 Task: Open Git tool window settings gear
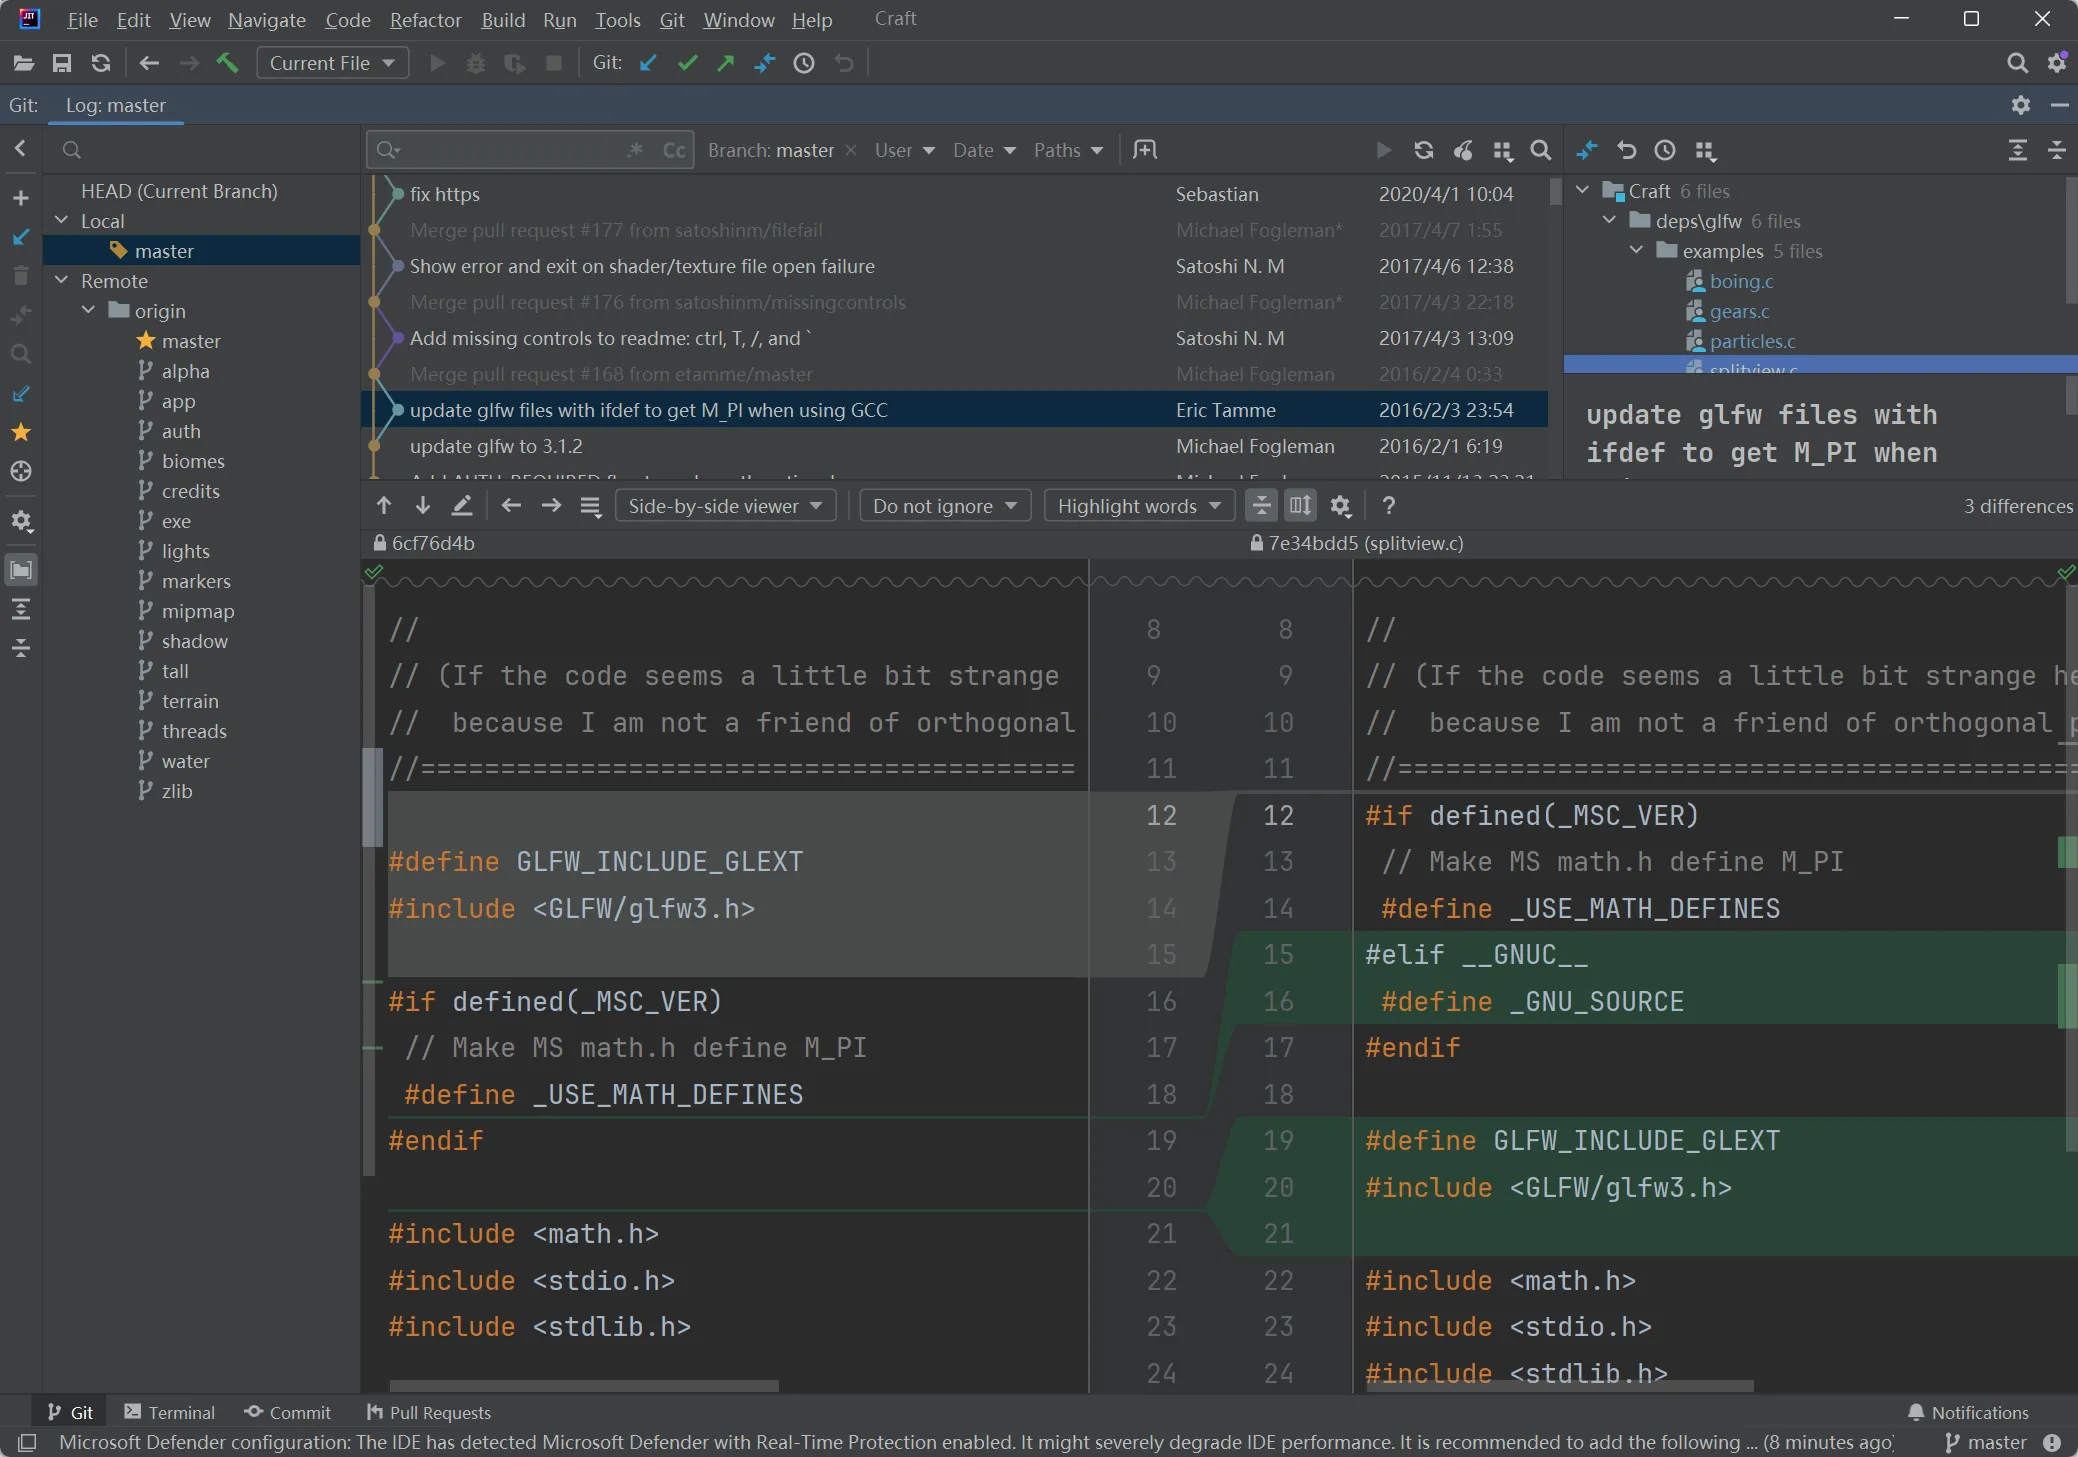pos(2021,105)
